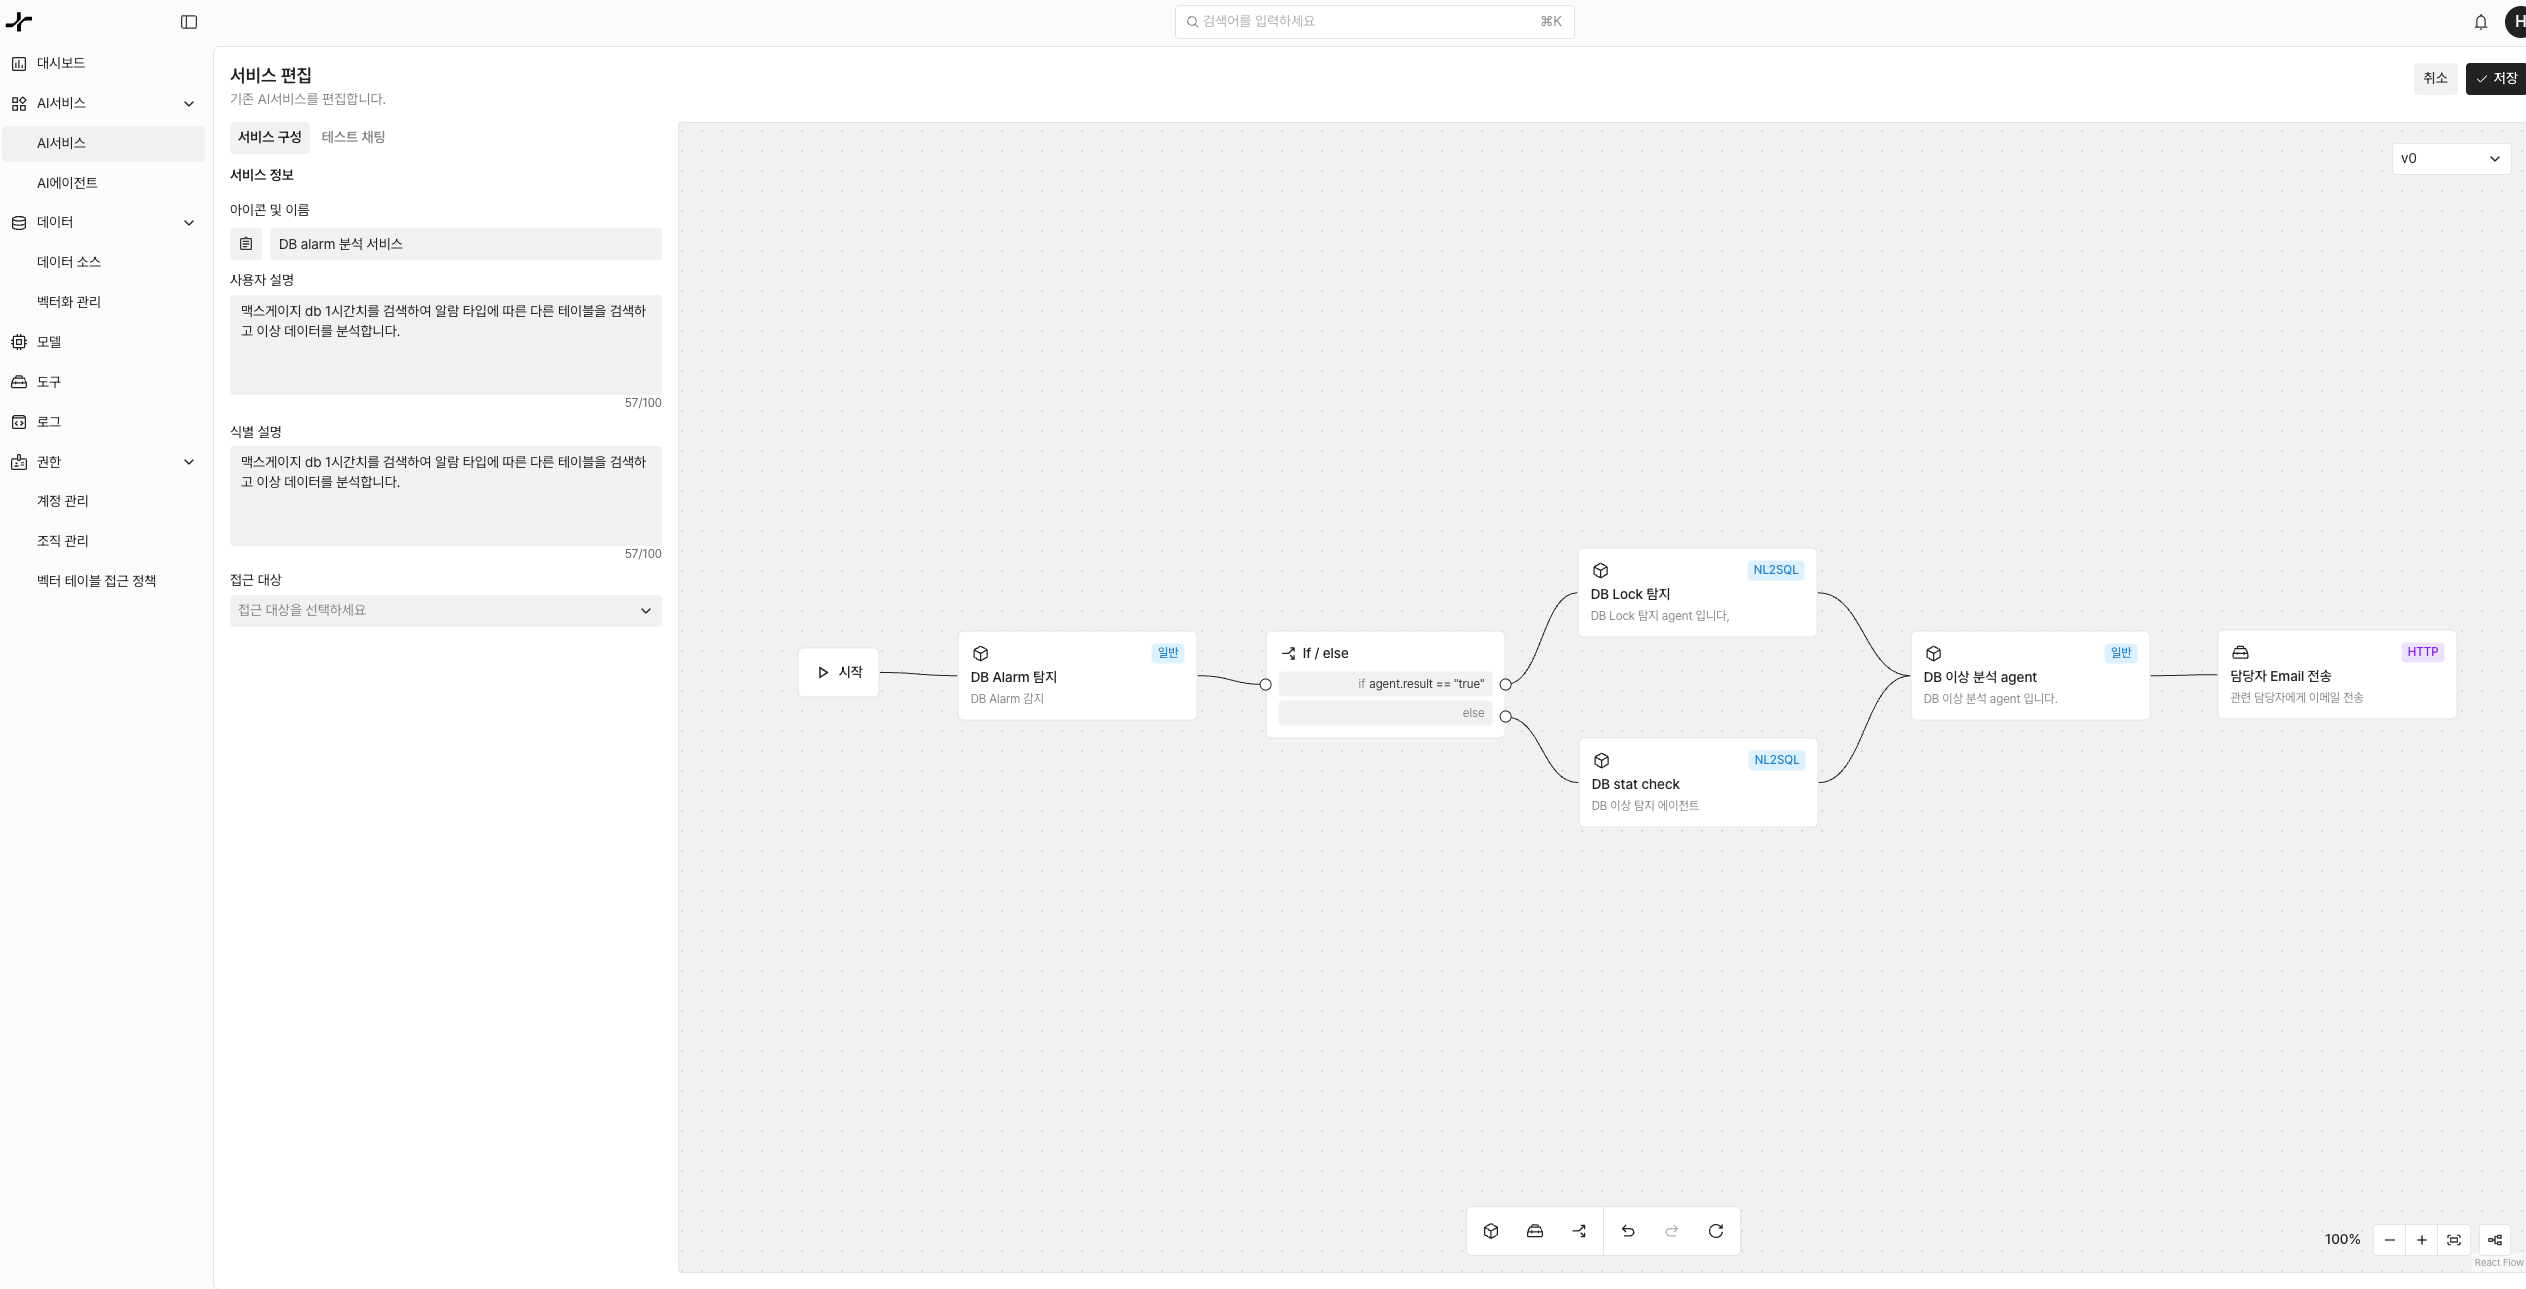Click the toolbox tool-node toolbar icon

1534,1231
